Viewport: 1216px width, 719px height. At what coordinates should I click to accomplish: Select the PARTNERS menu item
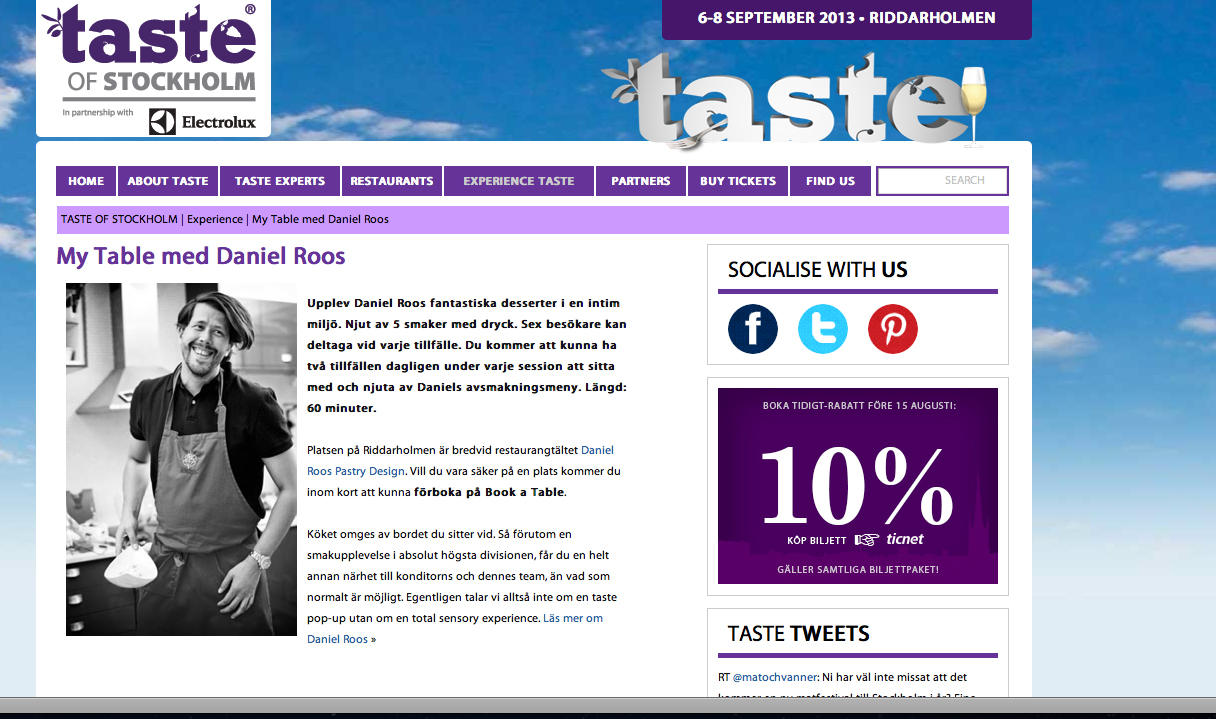(641, 181)
